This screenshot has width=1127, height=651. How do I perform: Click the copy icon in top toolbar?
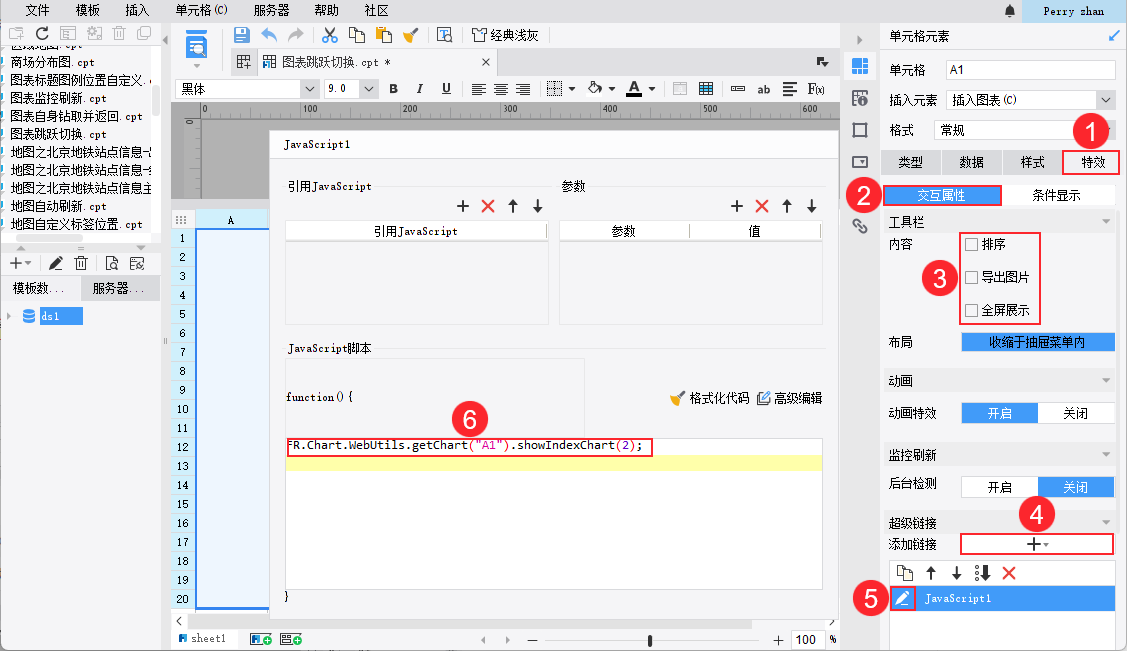[x=356, y=35]
